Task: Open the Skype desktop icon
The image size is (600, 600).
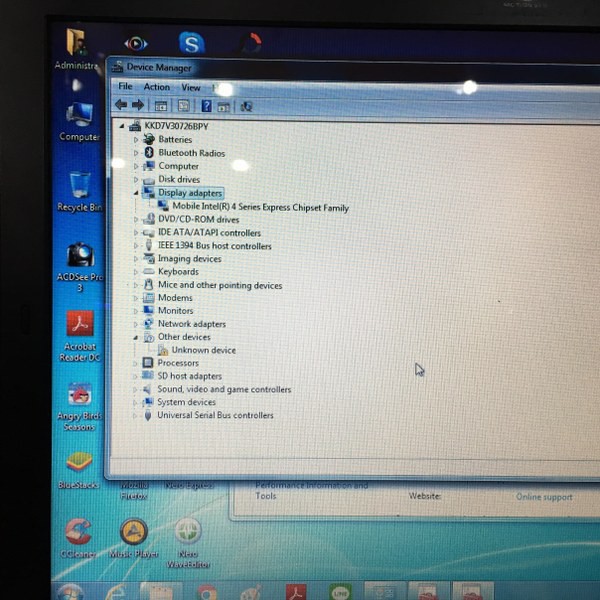Action: pyautogui.click(x=192, y=43)
